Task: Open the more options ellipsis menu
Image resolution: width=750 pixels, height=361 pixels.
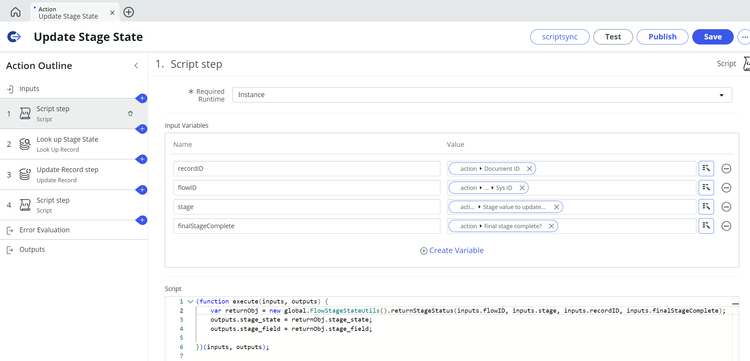Action: pyautogui.click(x=744, y=37)
